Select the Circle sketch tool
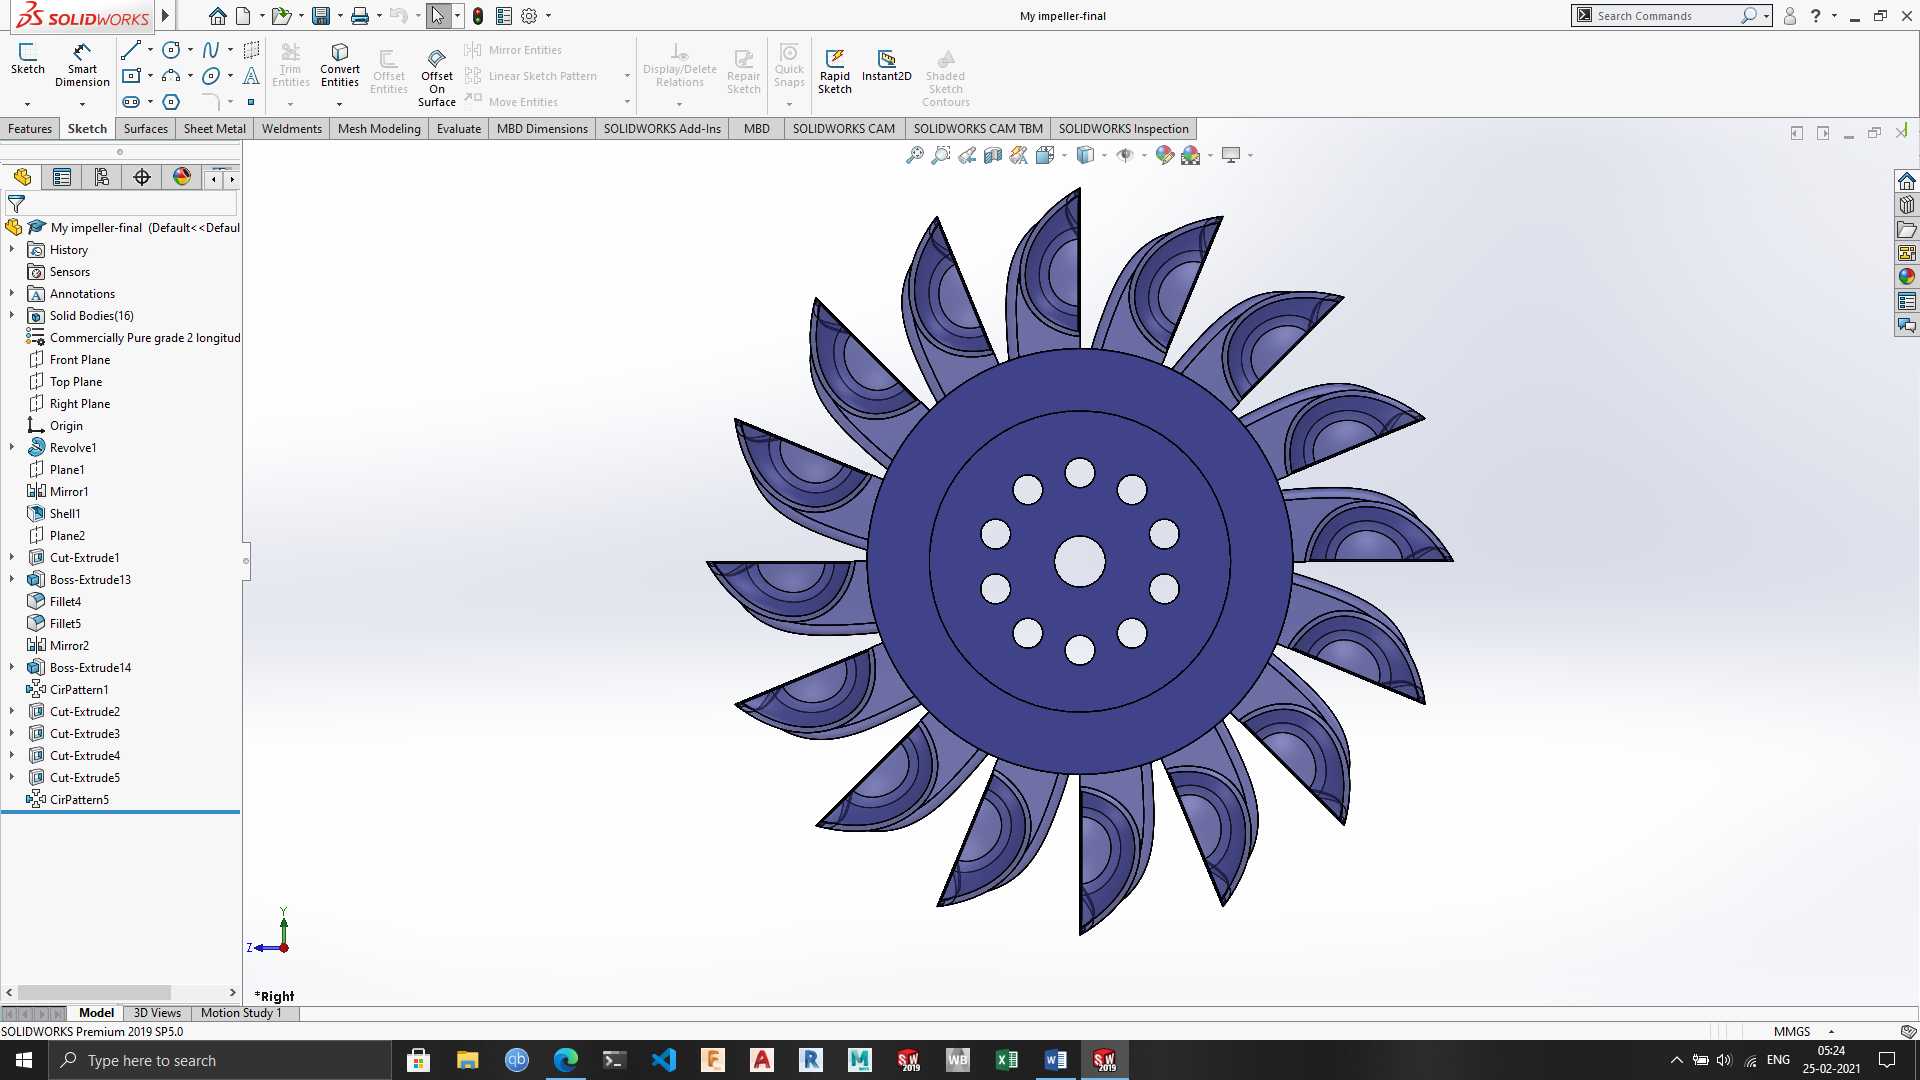This screenshot has width=1920, height=1080. tap(171, 50)
